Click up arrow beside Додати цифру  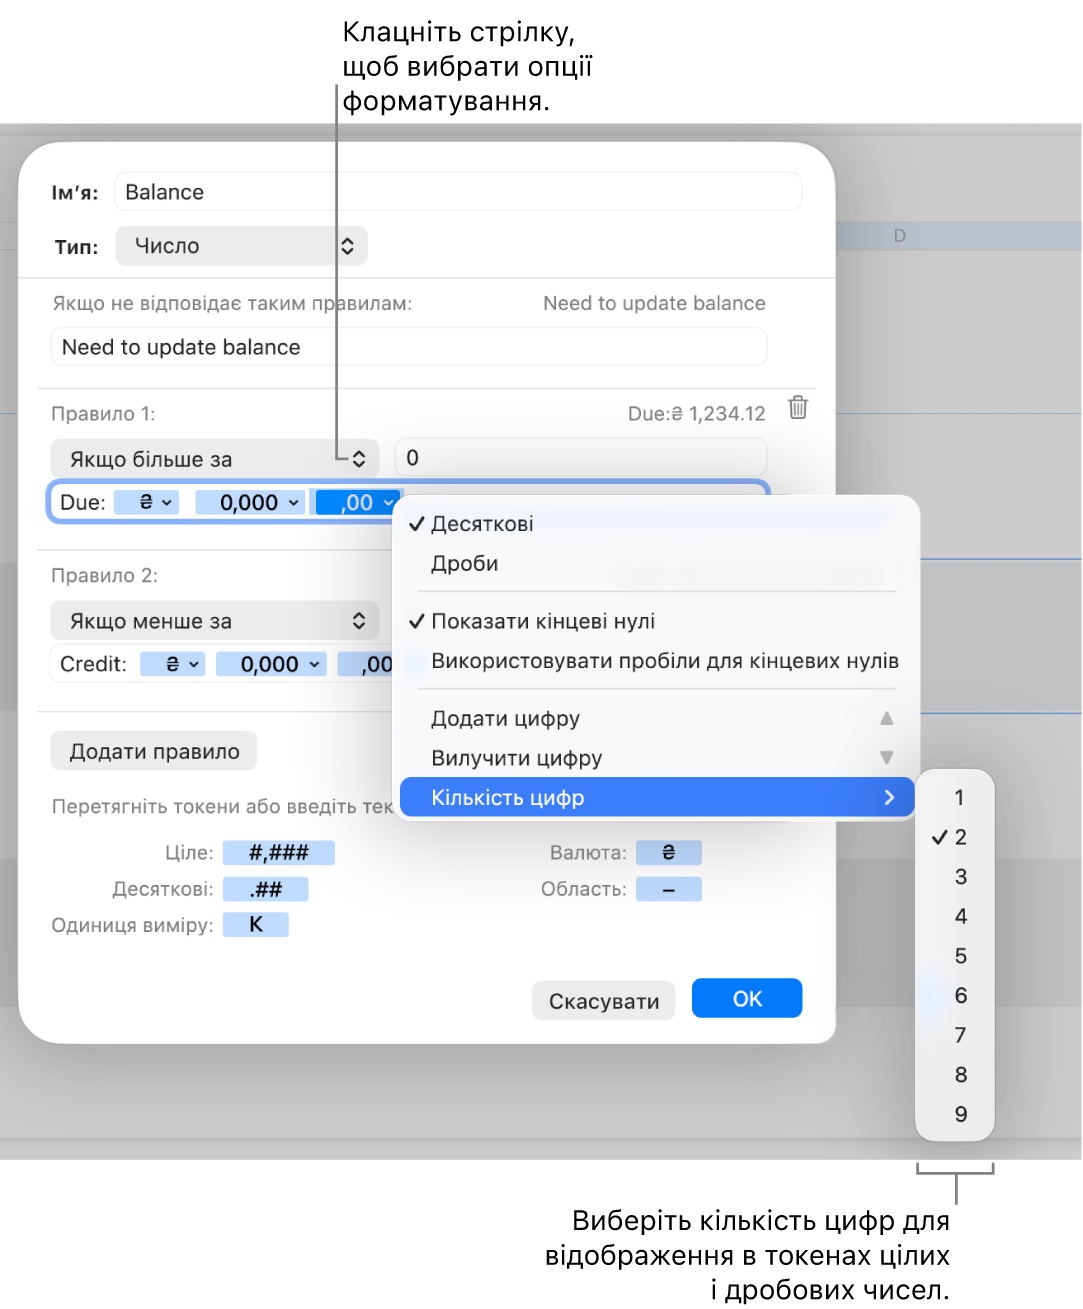(x=886, y=718)
